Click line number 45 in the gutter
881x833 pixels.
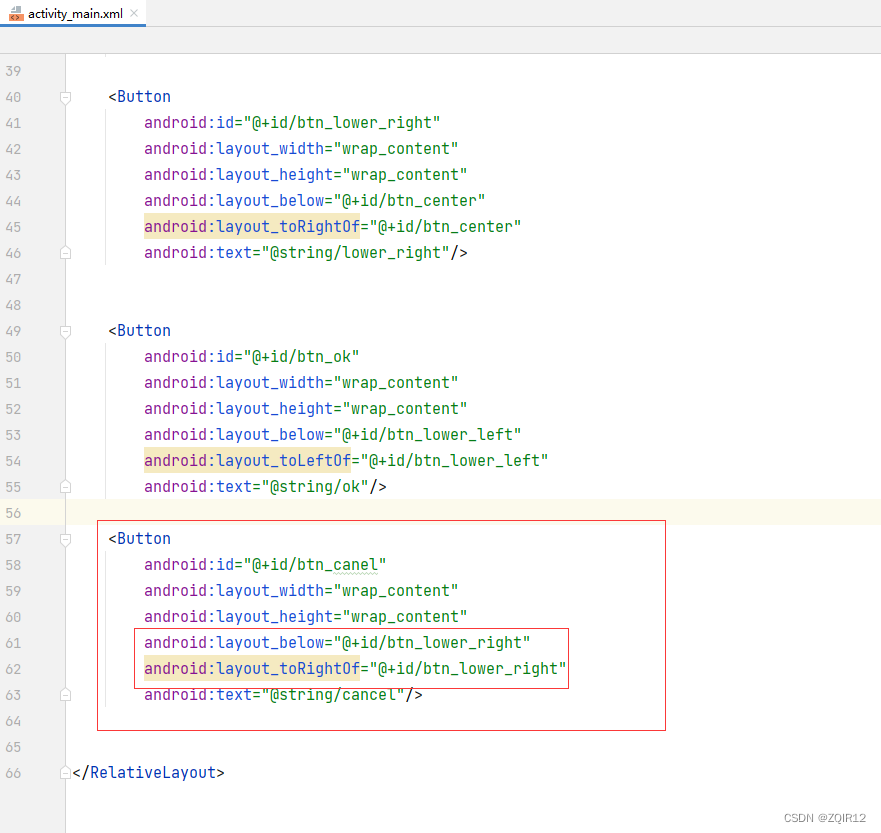tap(13, 226)
